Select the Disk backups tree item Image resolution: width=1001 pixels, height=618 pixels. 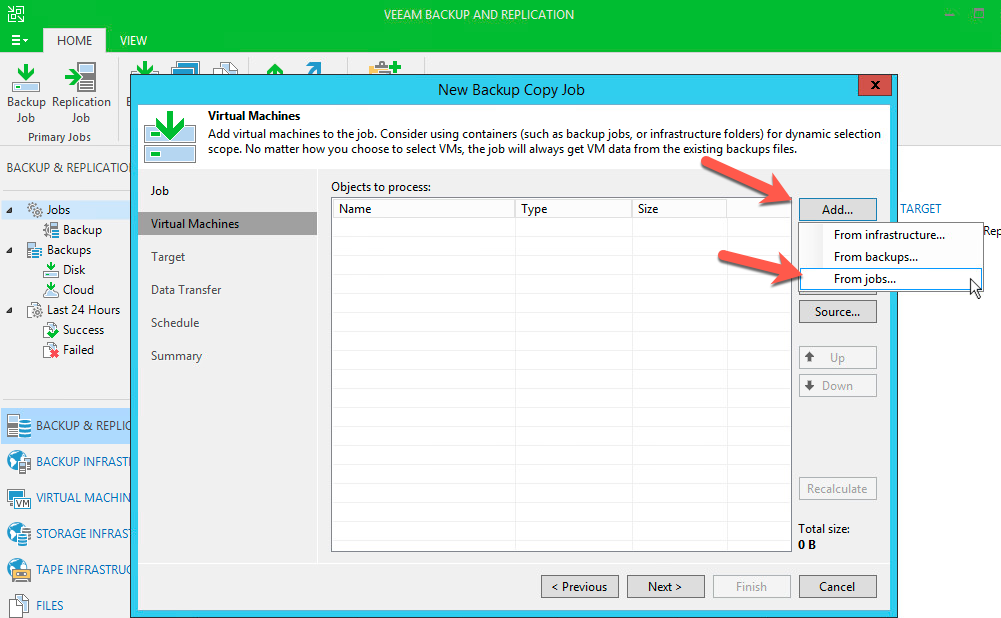pos(74,269)
